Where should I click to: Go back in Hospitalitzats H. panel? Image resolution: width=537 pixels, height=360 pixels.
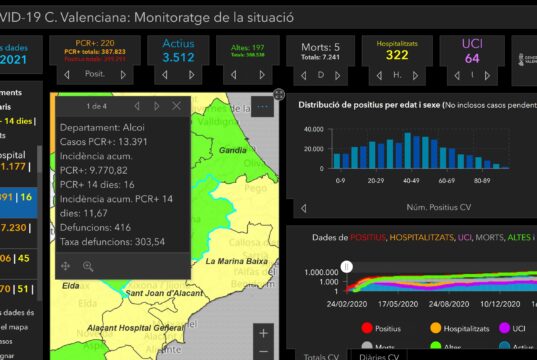tap(379, 75)
